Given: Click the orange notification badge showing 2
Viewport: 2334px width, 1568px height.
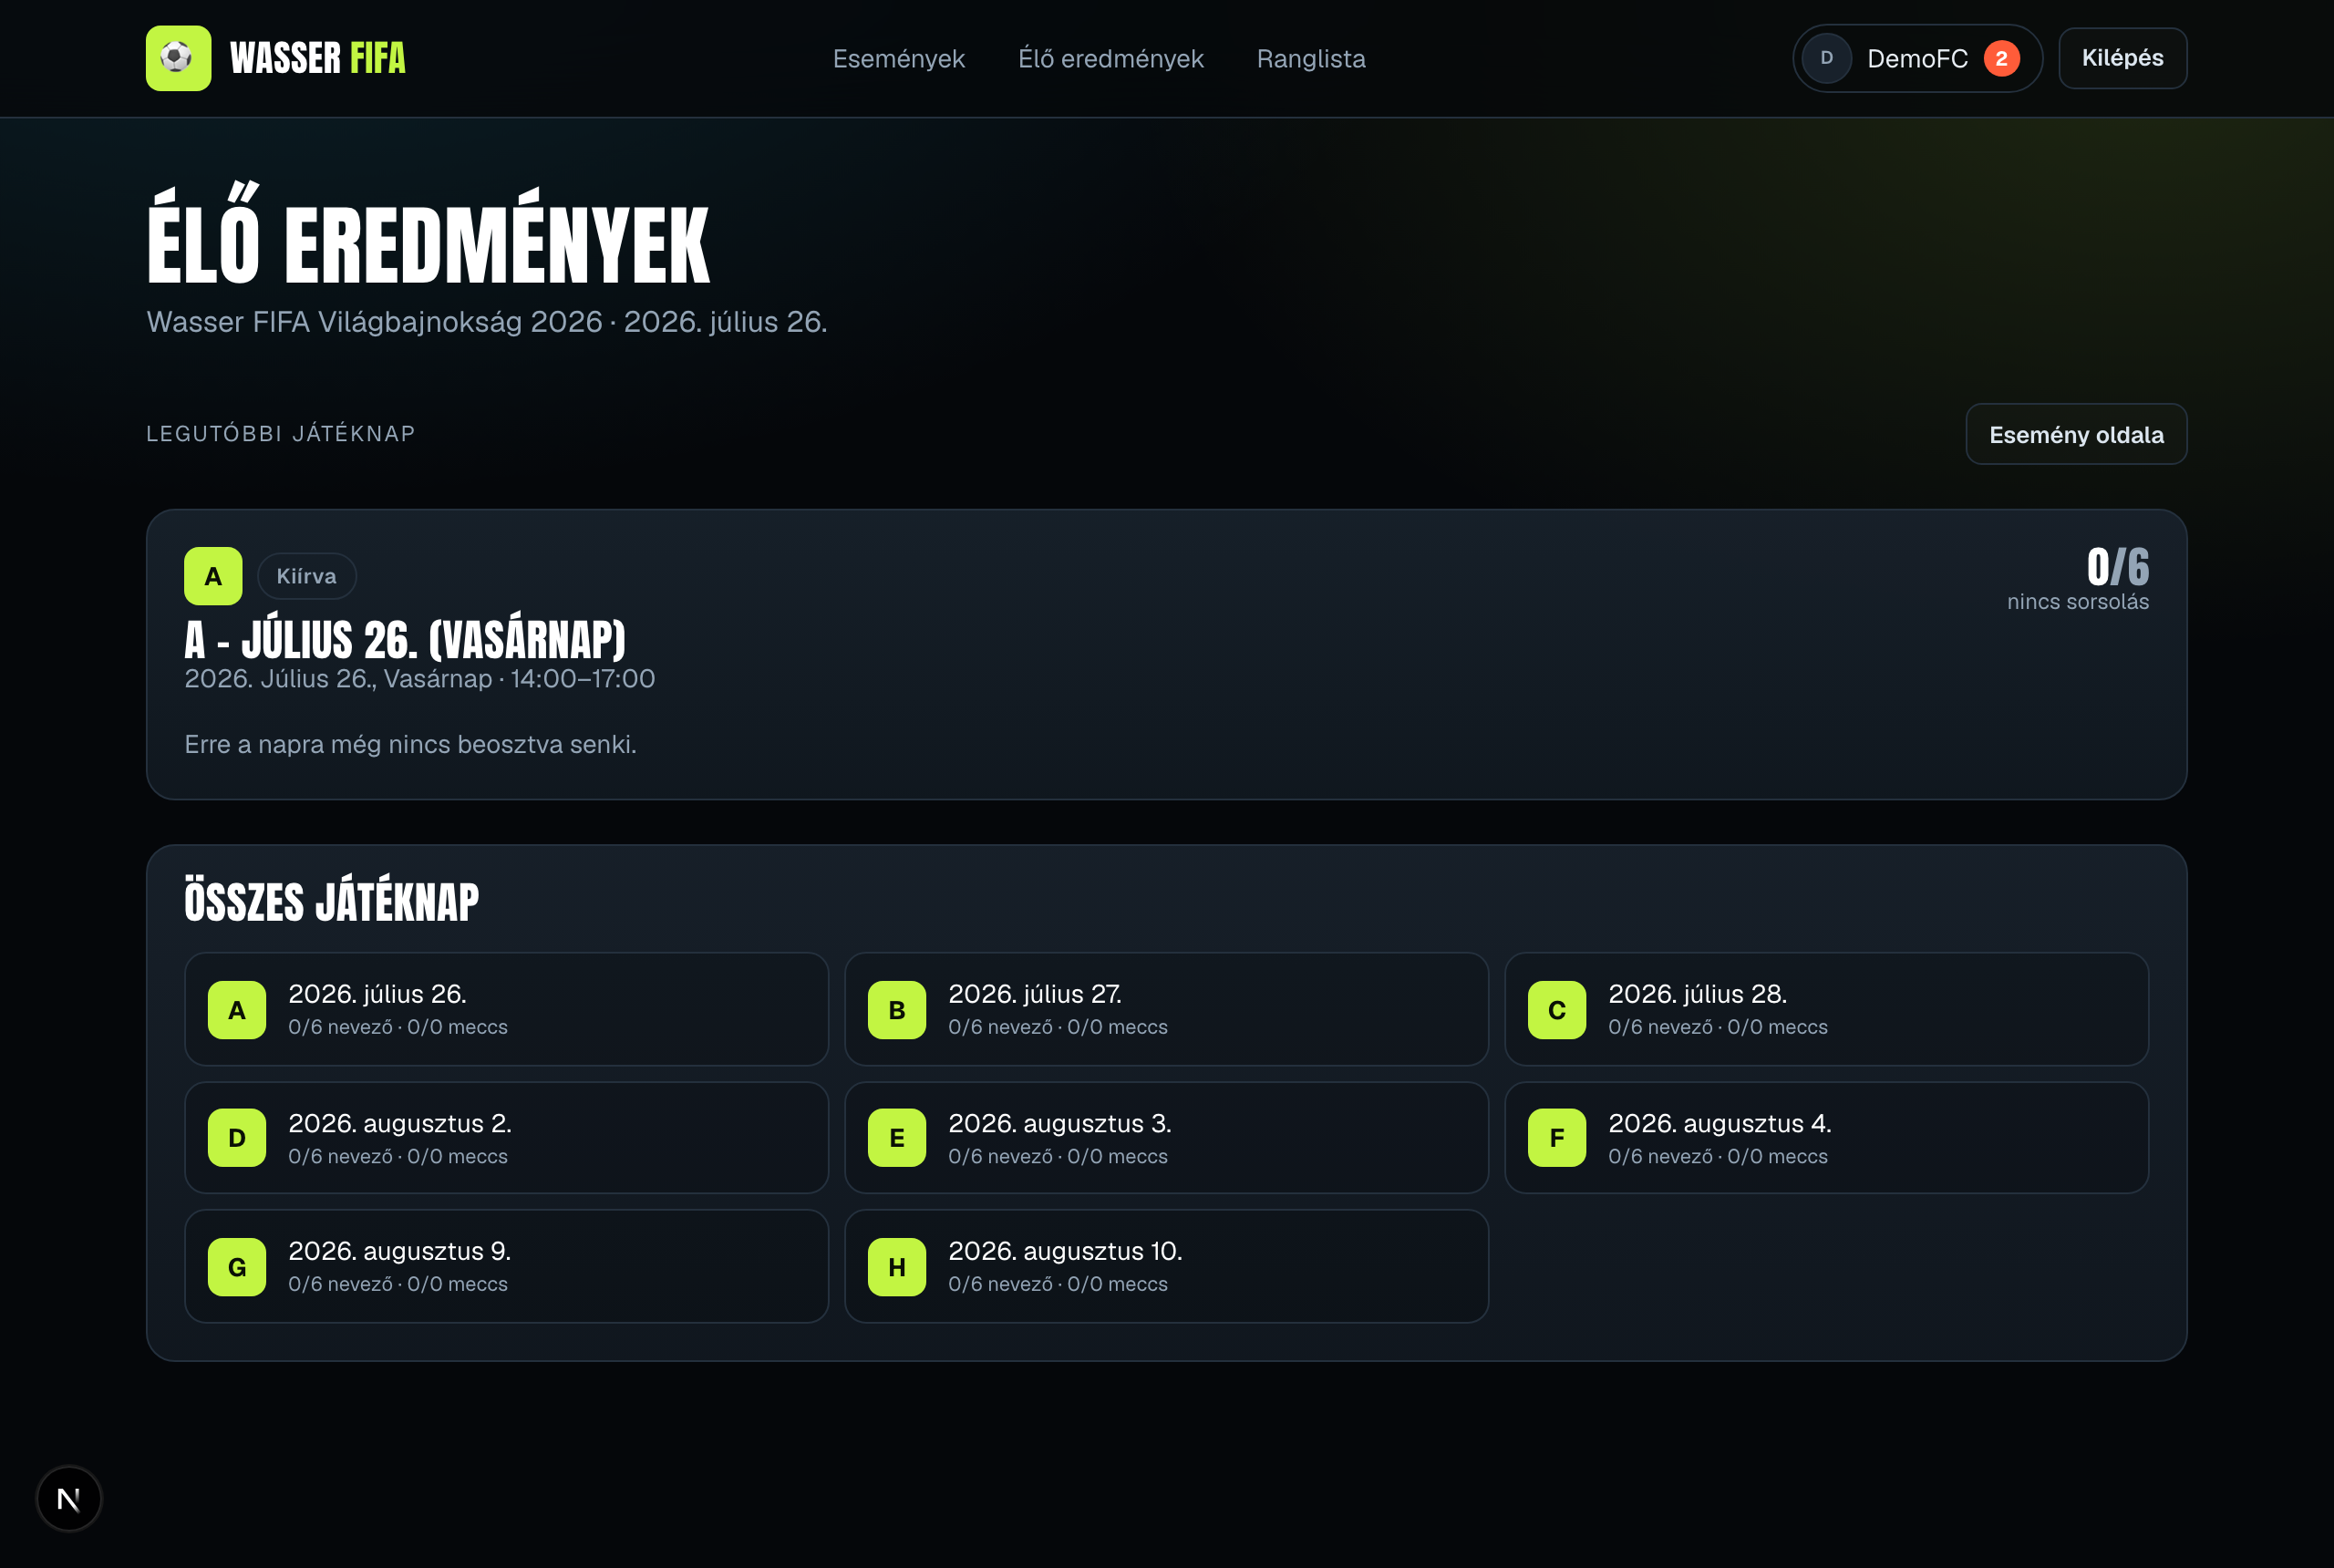Looking at the screenshot, I should (2001, 58).
